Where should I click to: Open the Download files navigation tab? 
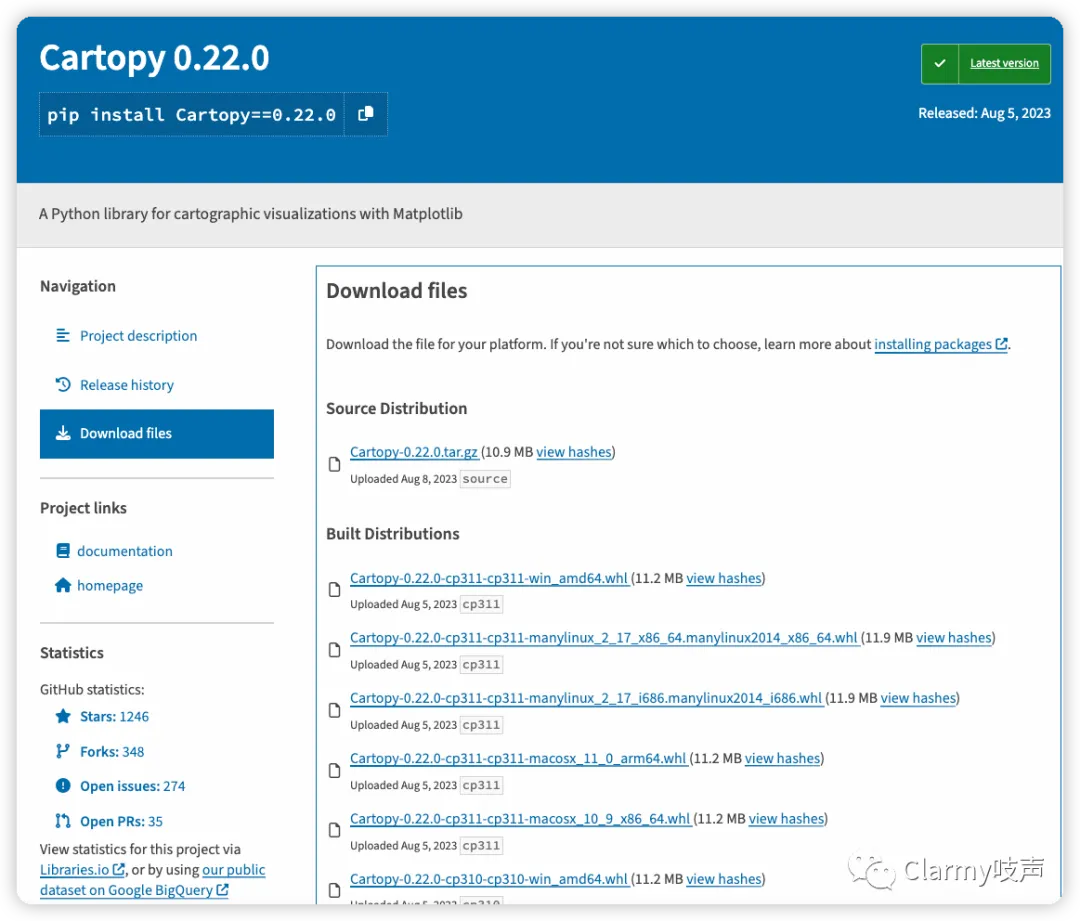pos(157,433)
